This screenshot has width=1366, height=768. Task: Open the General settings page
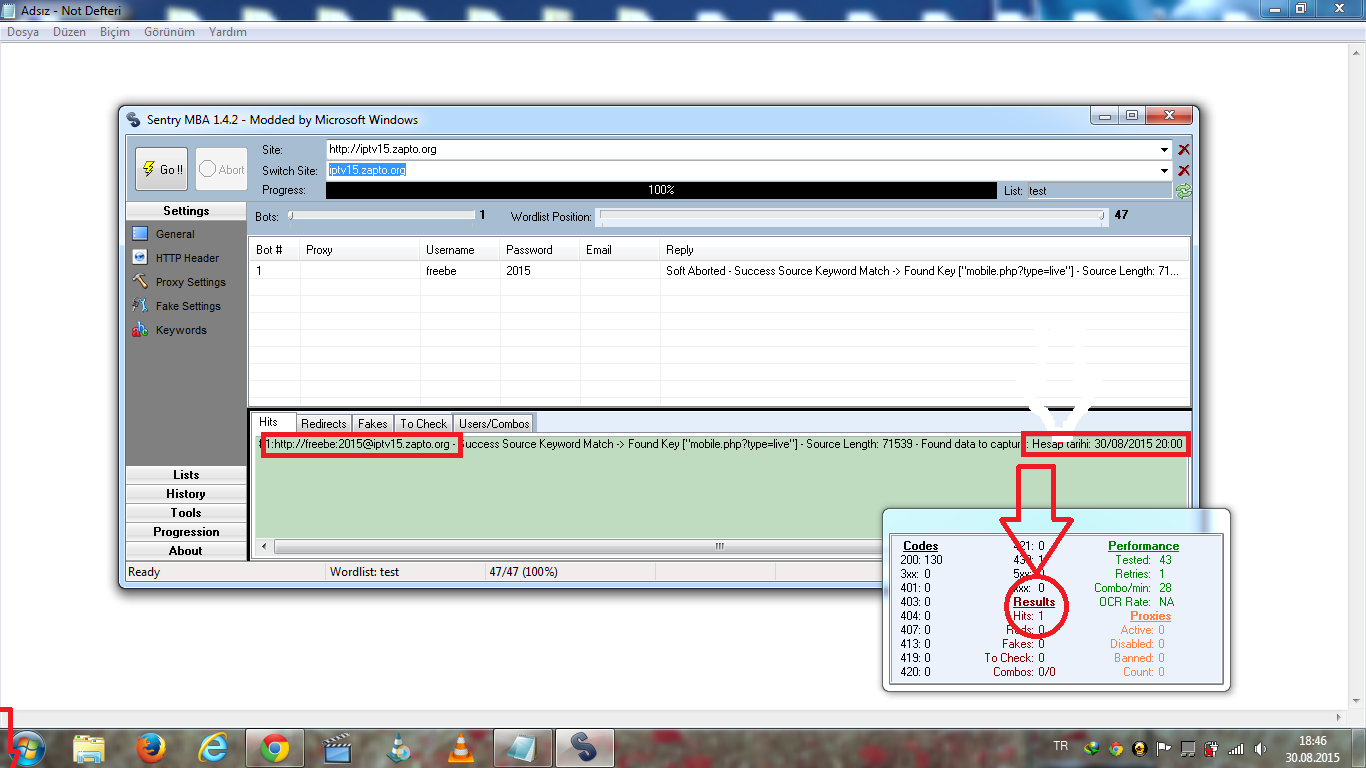coord(175,234)
